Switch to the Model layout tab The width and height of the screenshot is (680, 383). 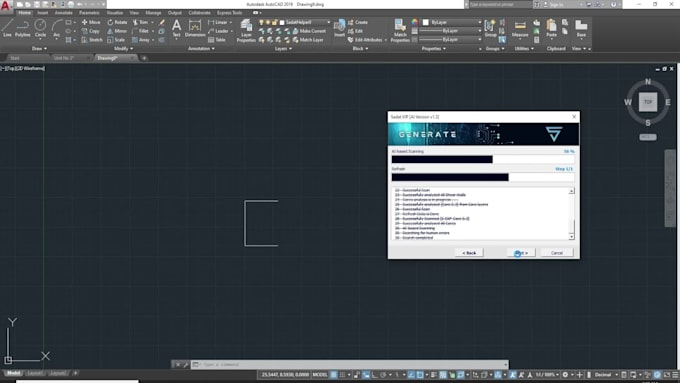(13, 373)
